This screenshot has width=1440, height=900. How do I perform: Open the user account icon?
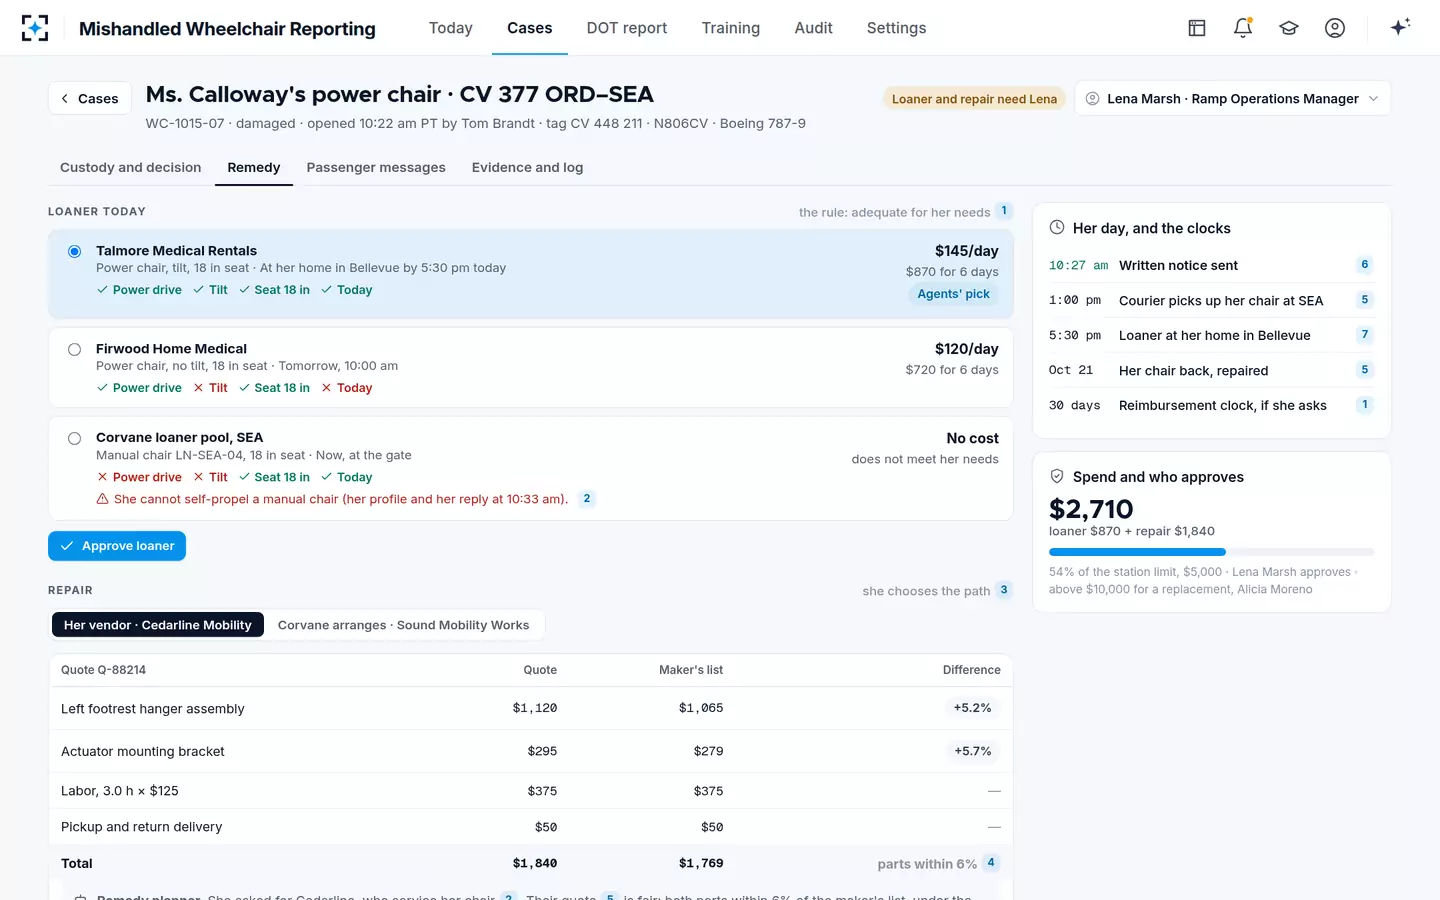(1335, 28)
